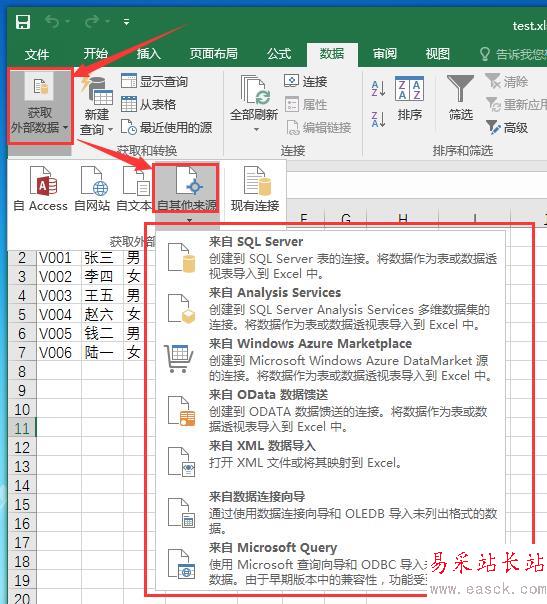Open the 排序 sort dialog
The image size is (547, 604).
pyautogui.click(x=409, y=99)
